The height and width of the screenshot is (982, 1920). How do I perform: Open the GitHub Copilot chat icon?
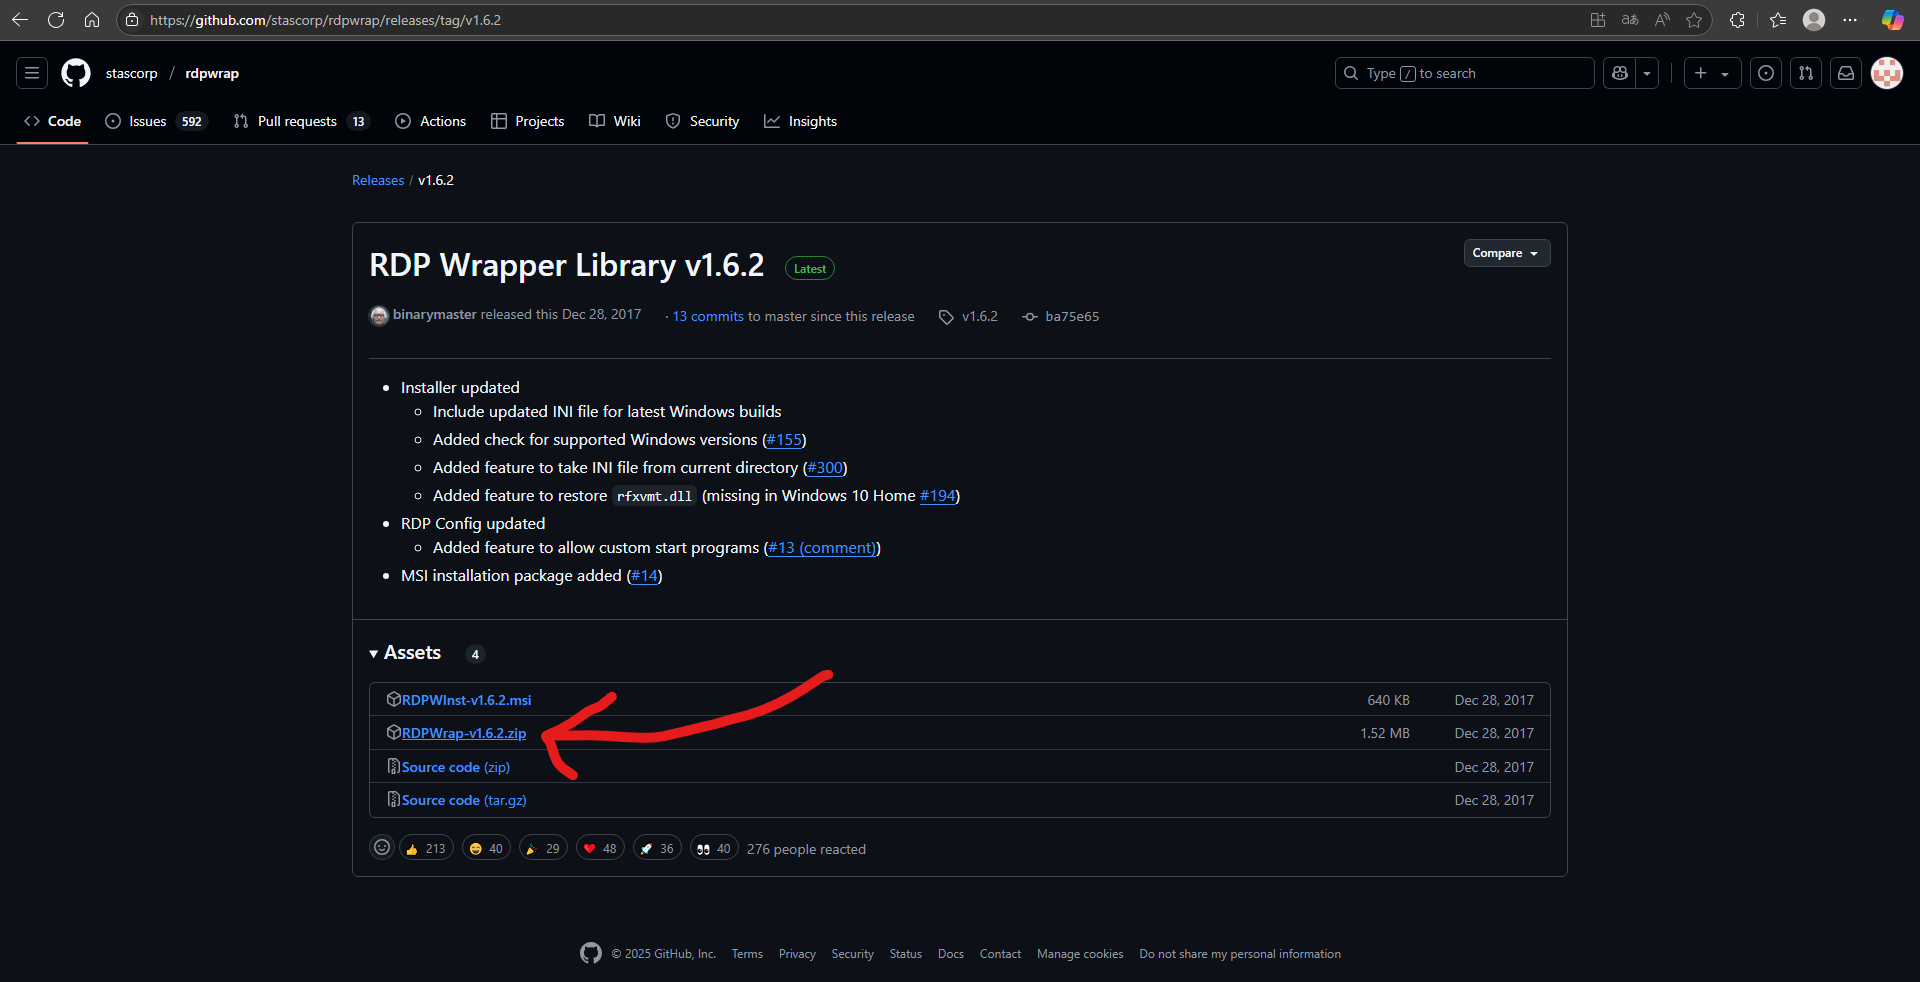(1620, 73)
